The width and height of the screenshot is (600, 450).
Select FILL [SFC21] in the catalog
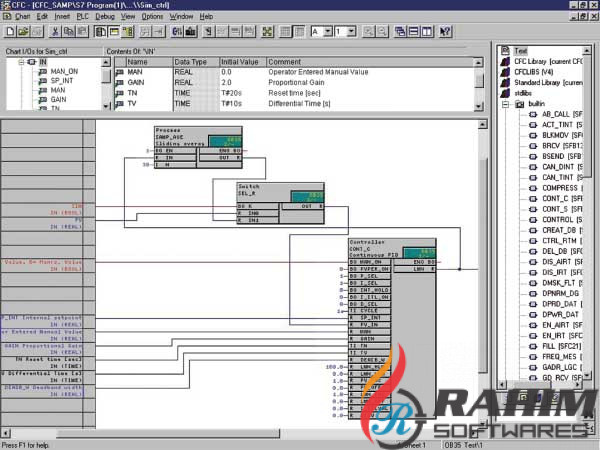click(561, 346)
